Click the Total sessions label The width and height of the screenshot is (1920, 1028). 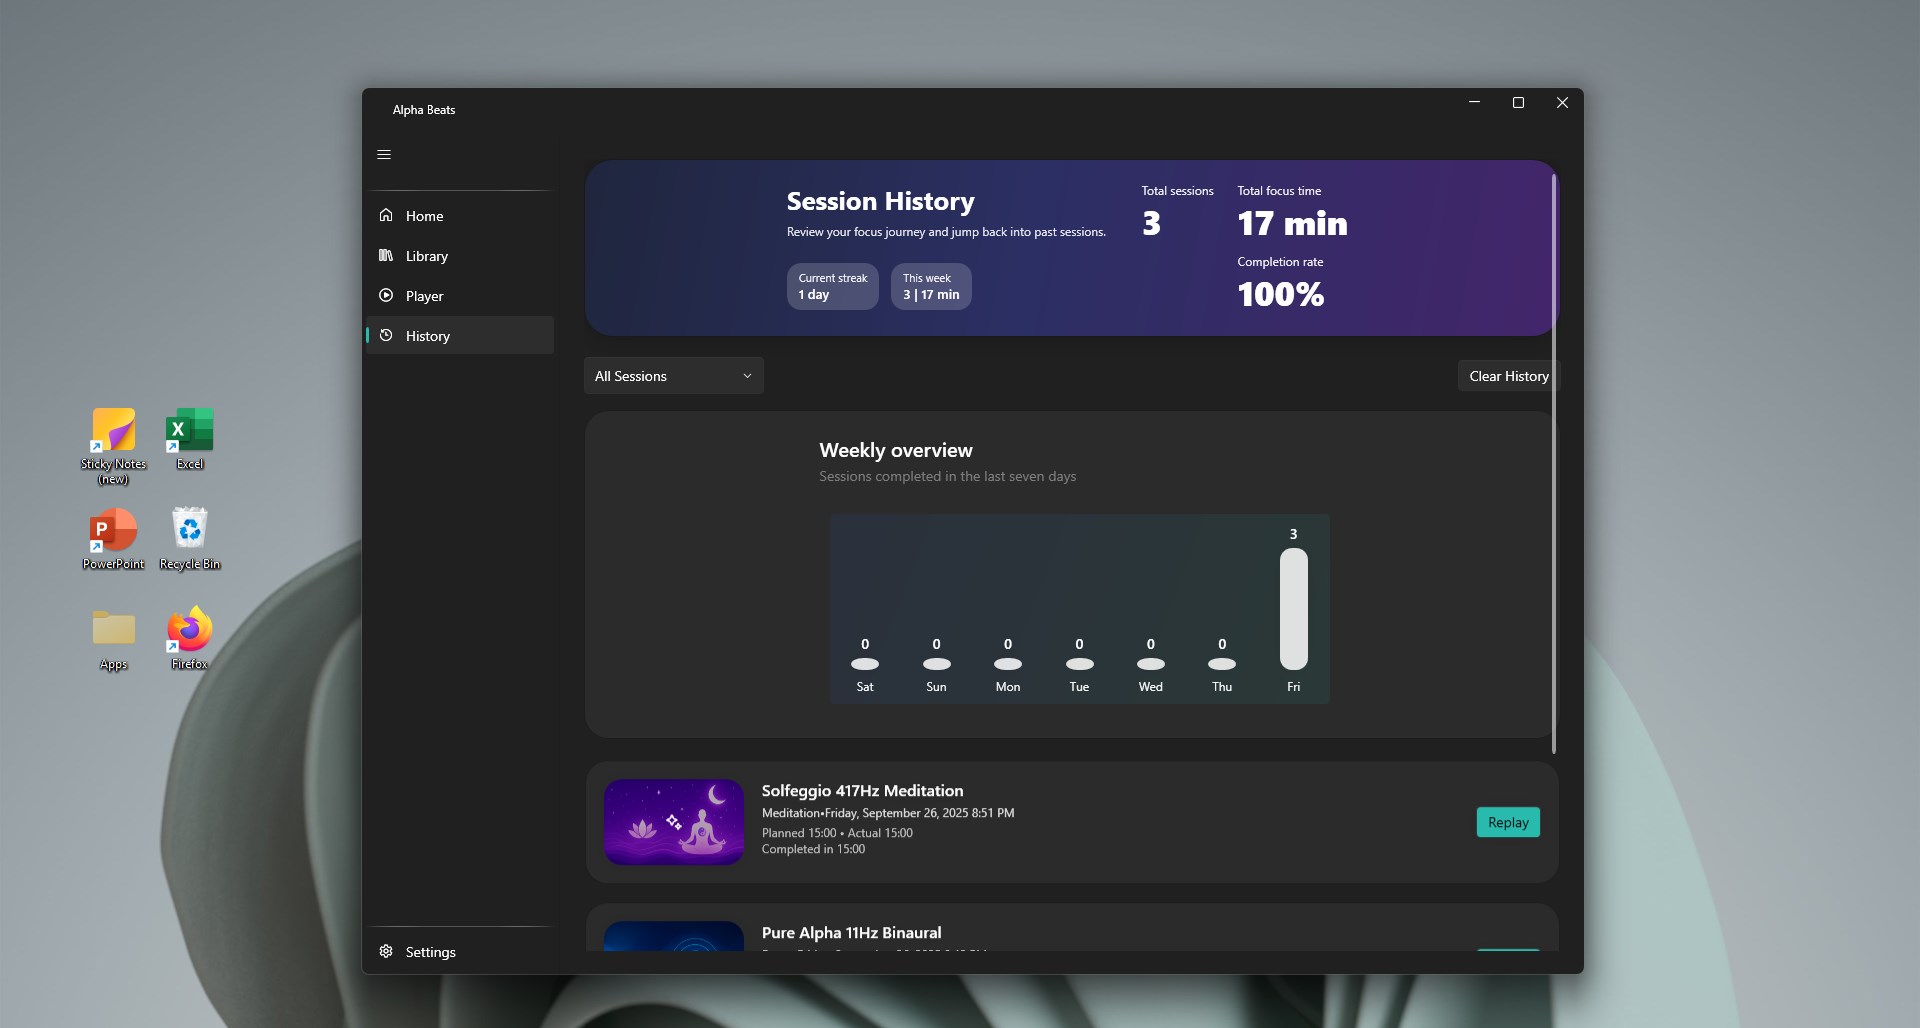[1178, 191]
